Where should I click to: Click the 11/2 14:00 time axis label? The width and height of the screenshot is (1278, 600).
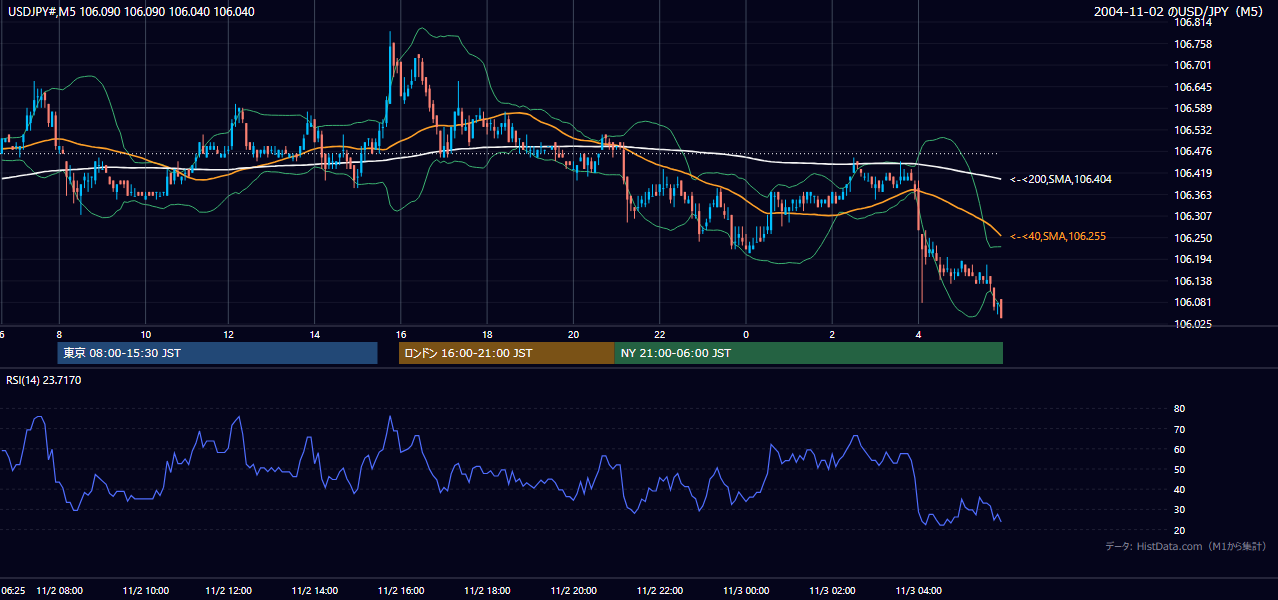coord(317,590)
